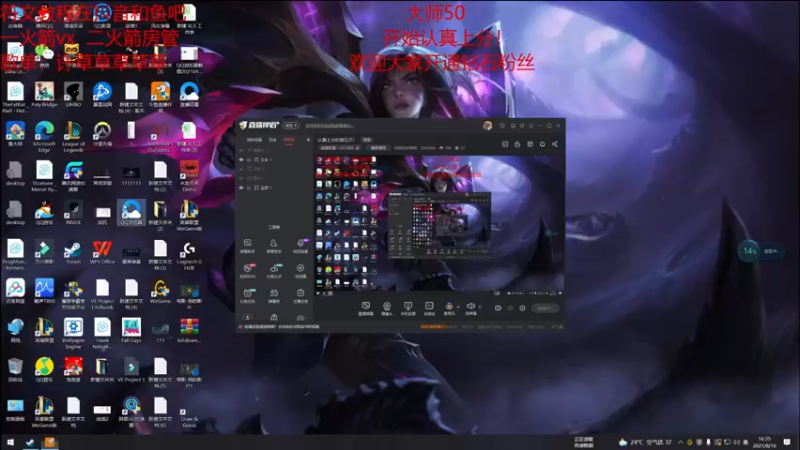
Task: Expand the microphone device dropdown arrow
Action: tap(458, 307)
